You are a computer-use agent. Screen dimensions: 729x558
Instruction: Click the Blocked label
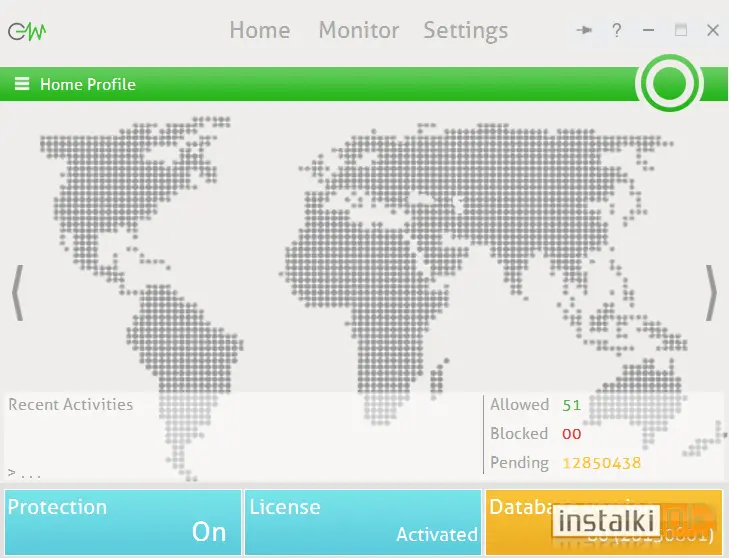click(519, 433)
